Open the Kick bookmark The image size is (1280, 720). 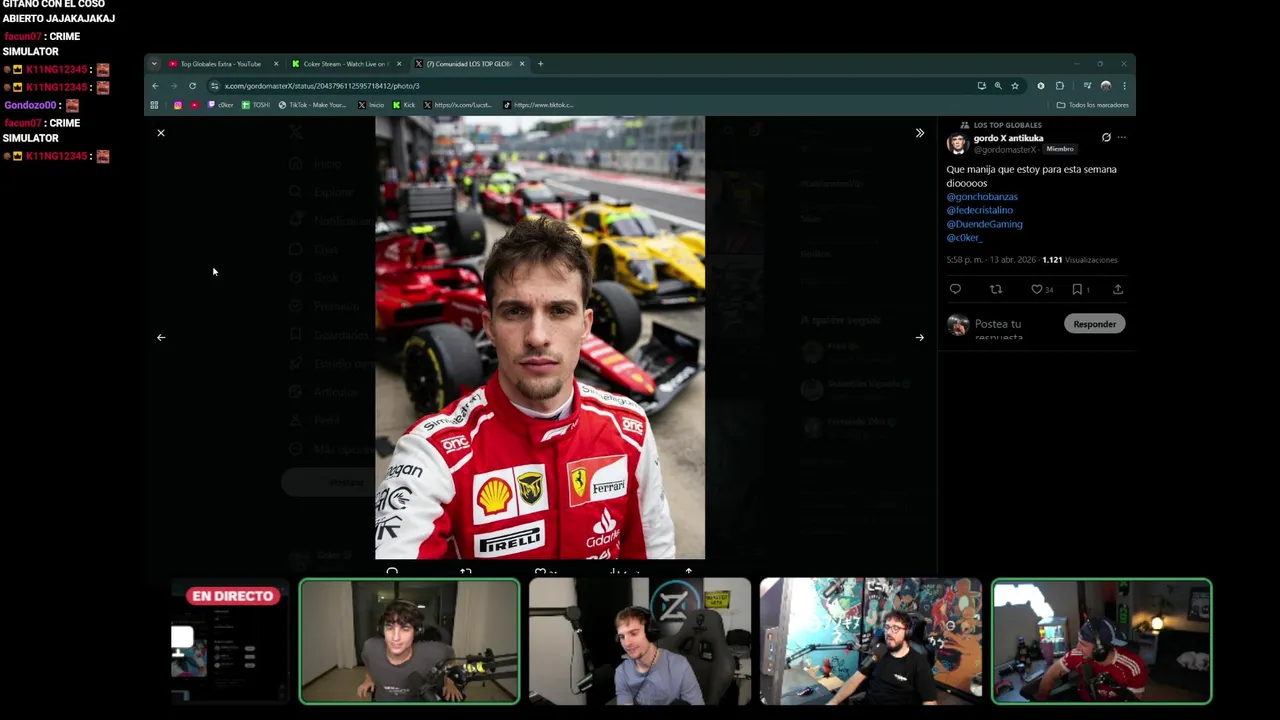pyautogui.click(x=404, y=105)
